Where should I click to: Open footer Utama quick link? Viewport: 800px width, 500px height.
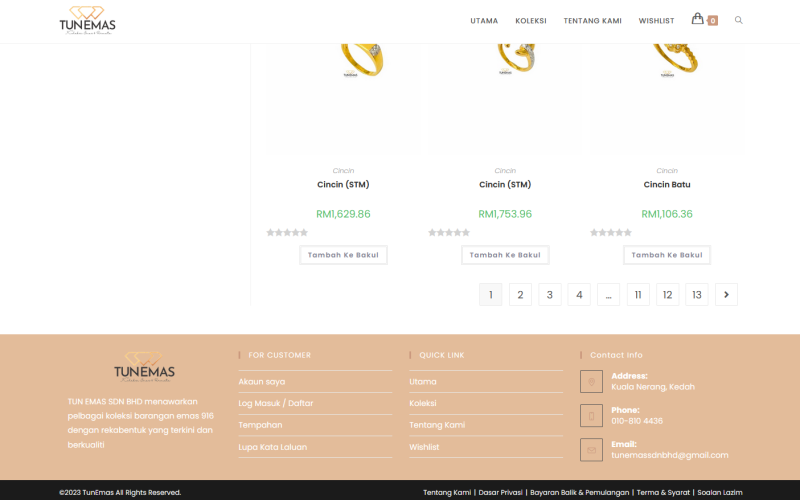pyautogui.click(x=423, y=382)
